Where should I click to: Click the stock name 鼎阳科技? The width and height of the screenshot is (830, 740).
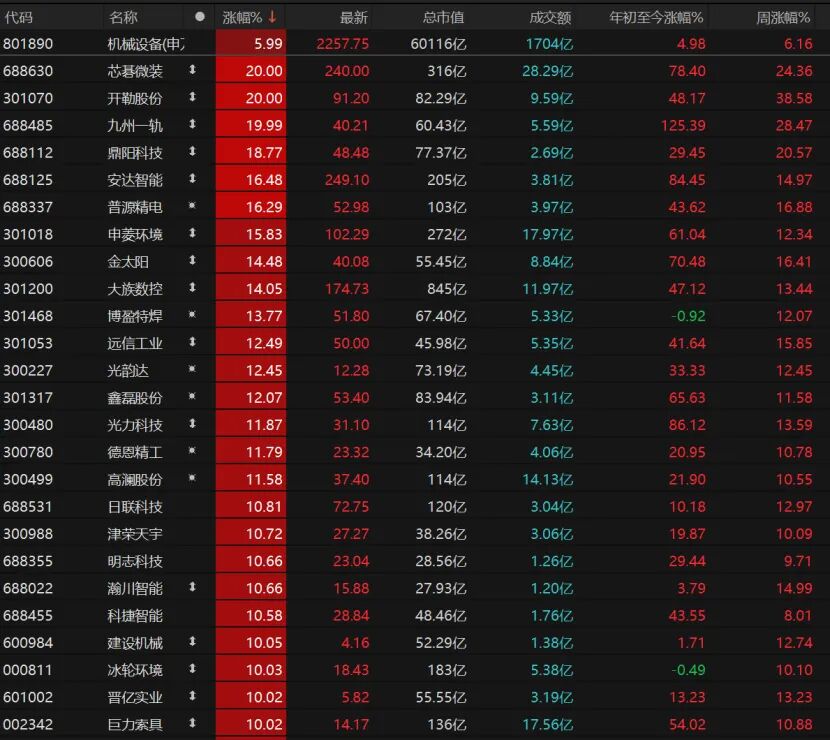[135, 153]
